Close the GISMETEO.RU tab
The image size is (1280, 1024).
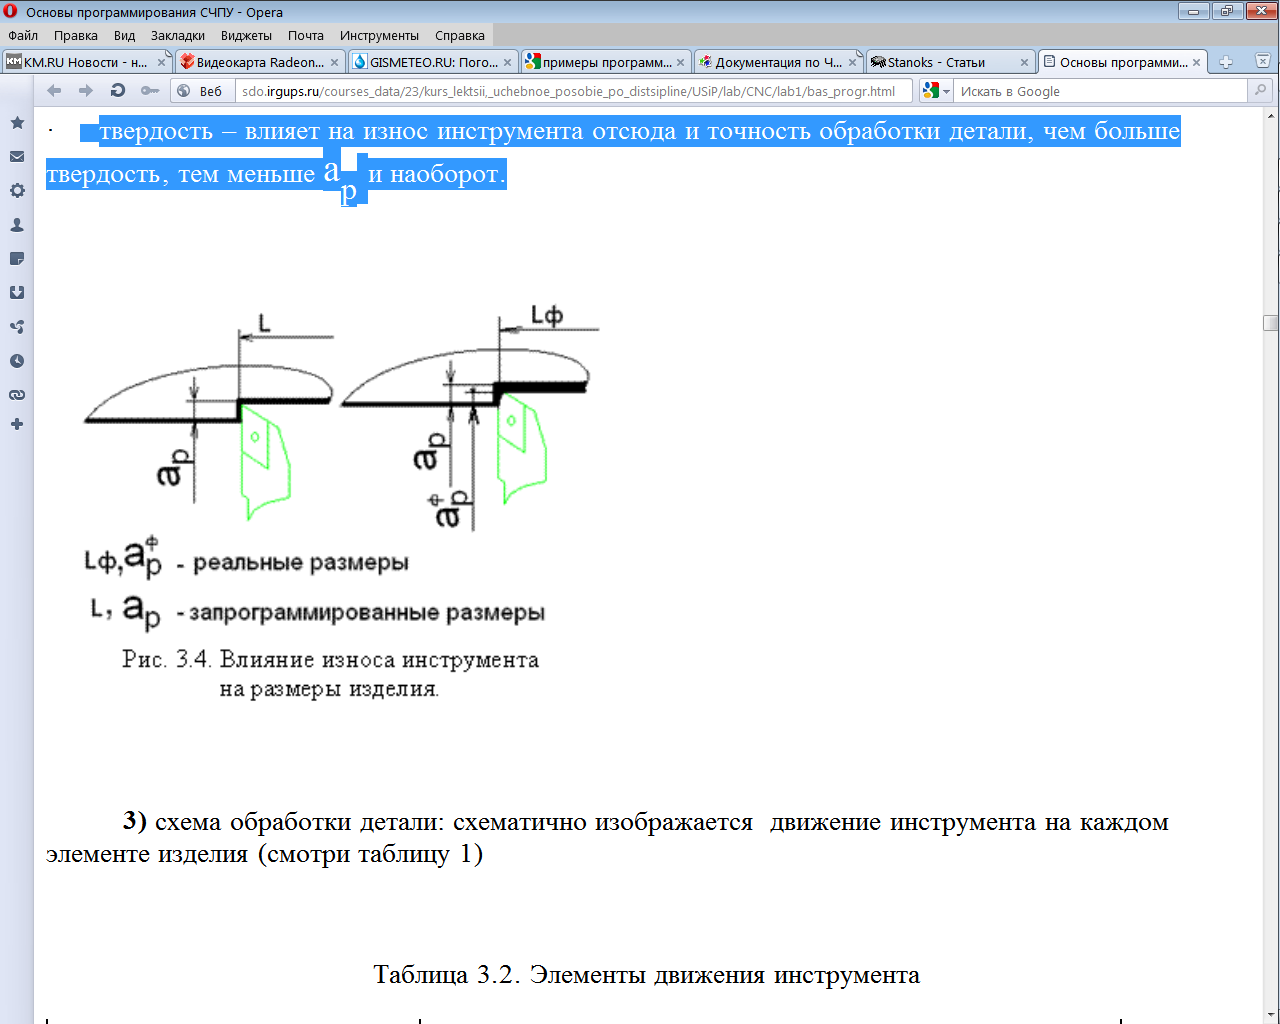[x=508, y=62]
